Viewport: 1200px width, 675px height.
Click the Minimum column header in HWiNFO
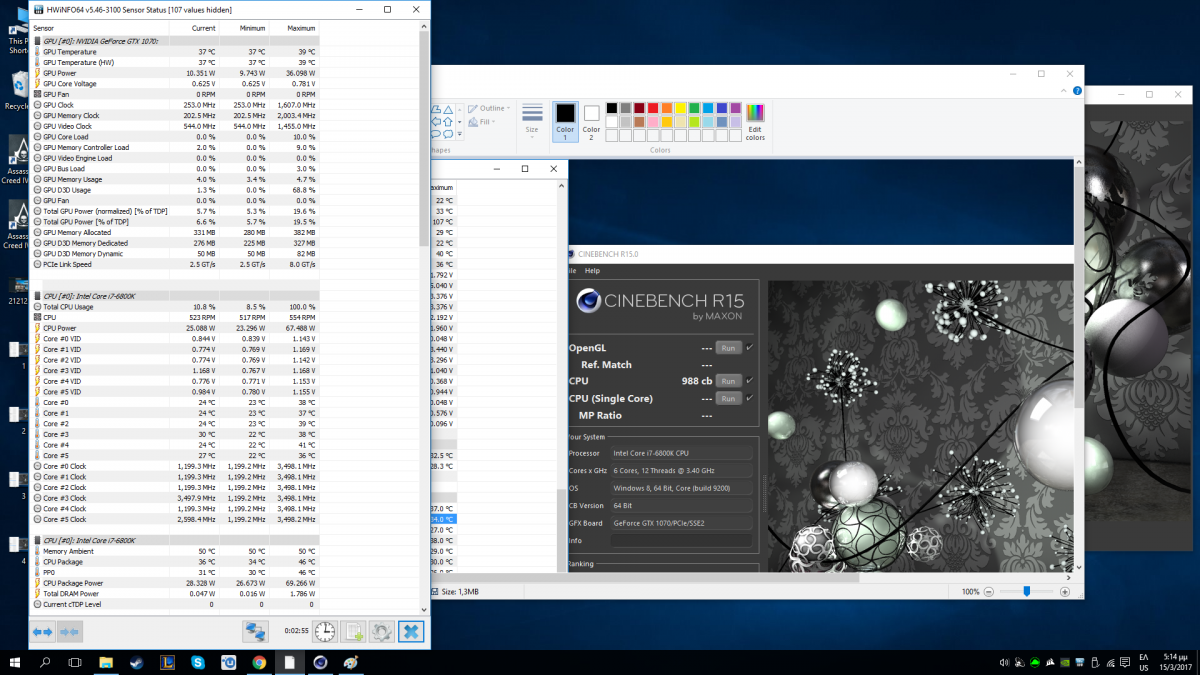pyautogui.click(x=243, y=28)
